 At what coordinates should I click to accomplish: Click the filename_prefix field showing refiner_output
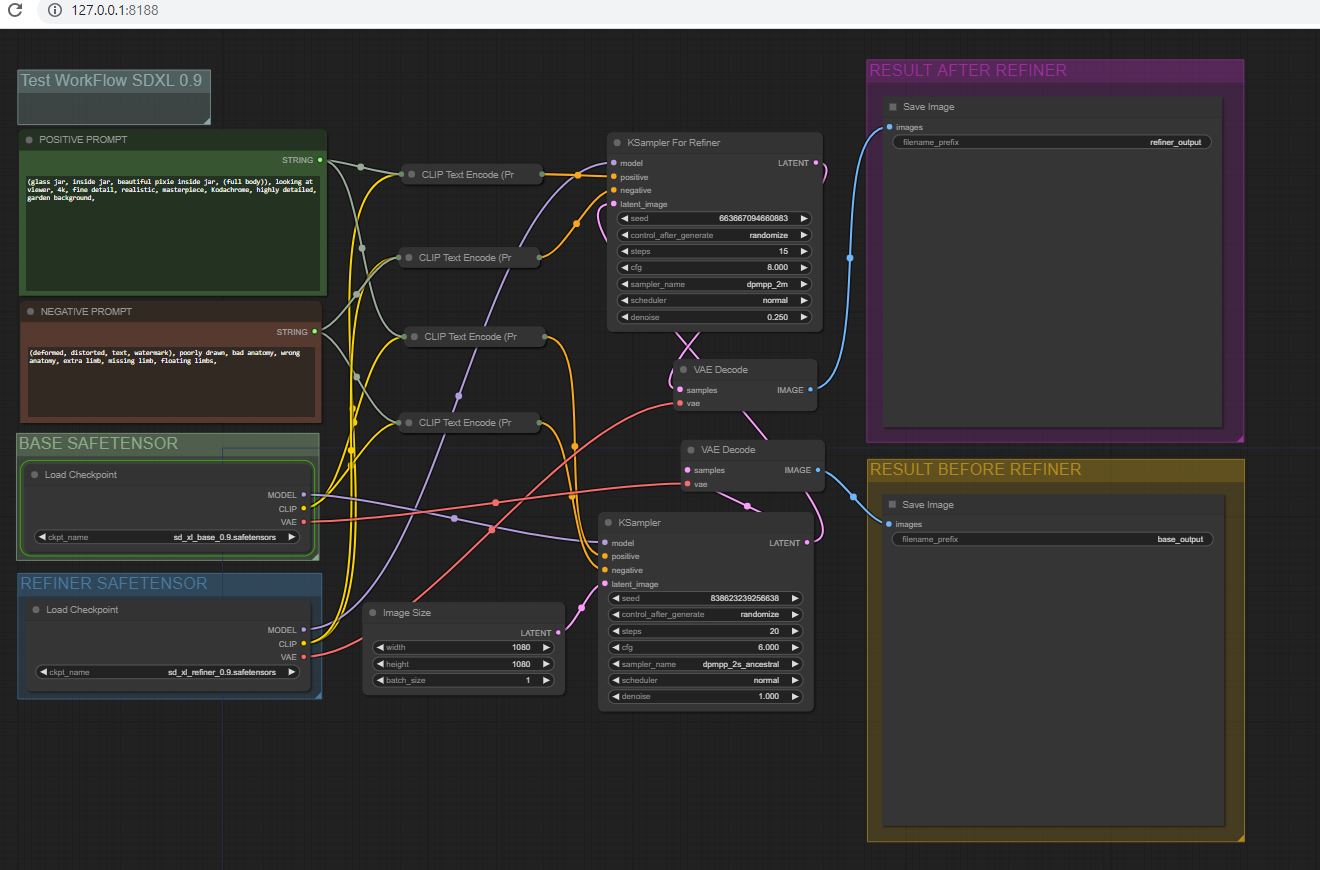(1052, 143)
